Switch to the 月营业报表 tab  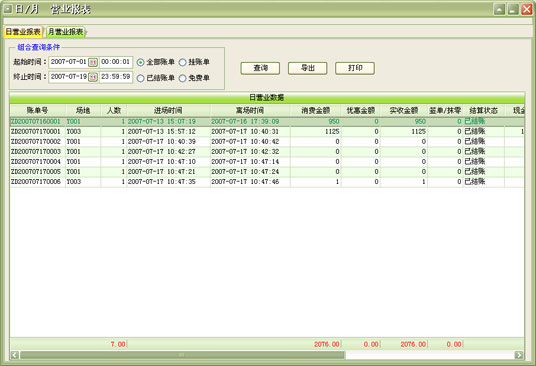coord(66,32)
